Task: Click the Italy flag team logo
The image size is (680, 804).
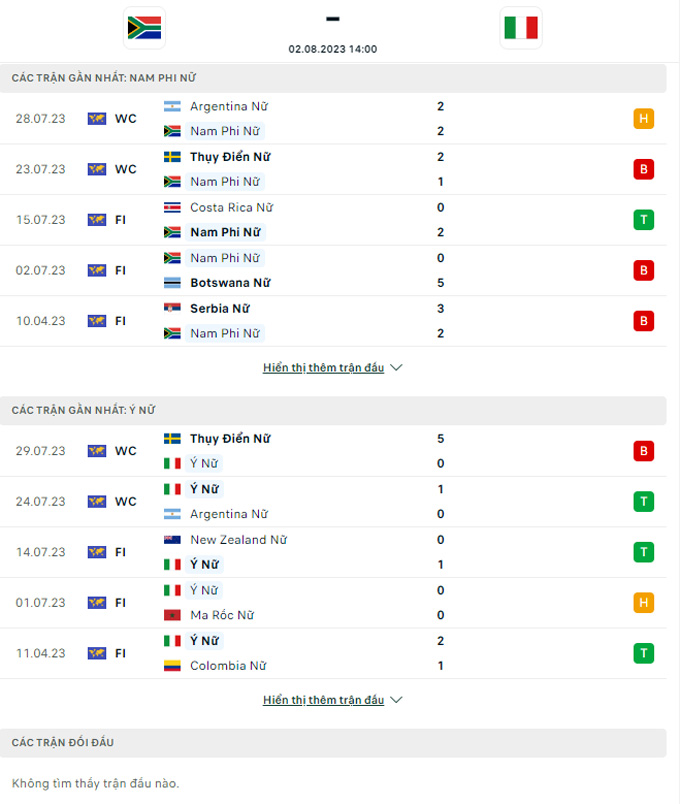Action: click(x=520, y=27)
